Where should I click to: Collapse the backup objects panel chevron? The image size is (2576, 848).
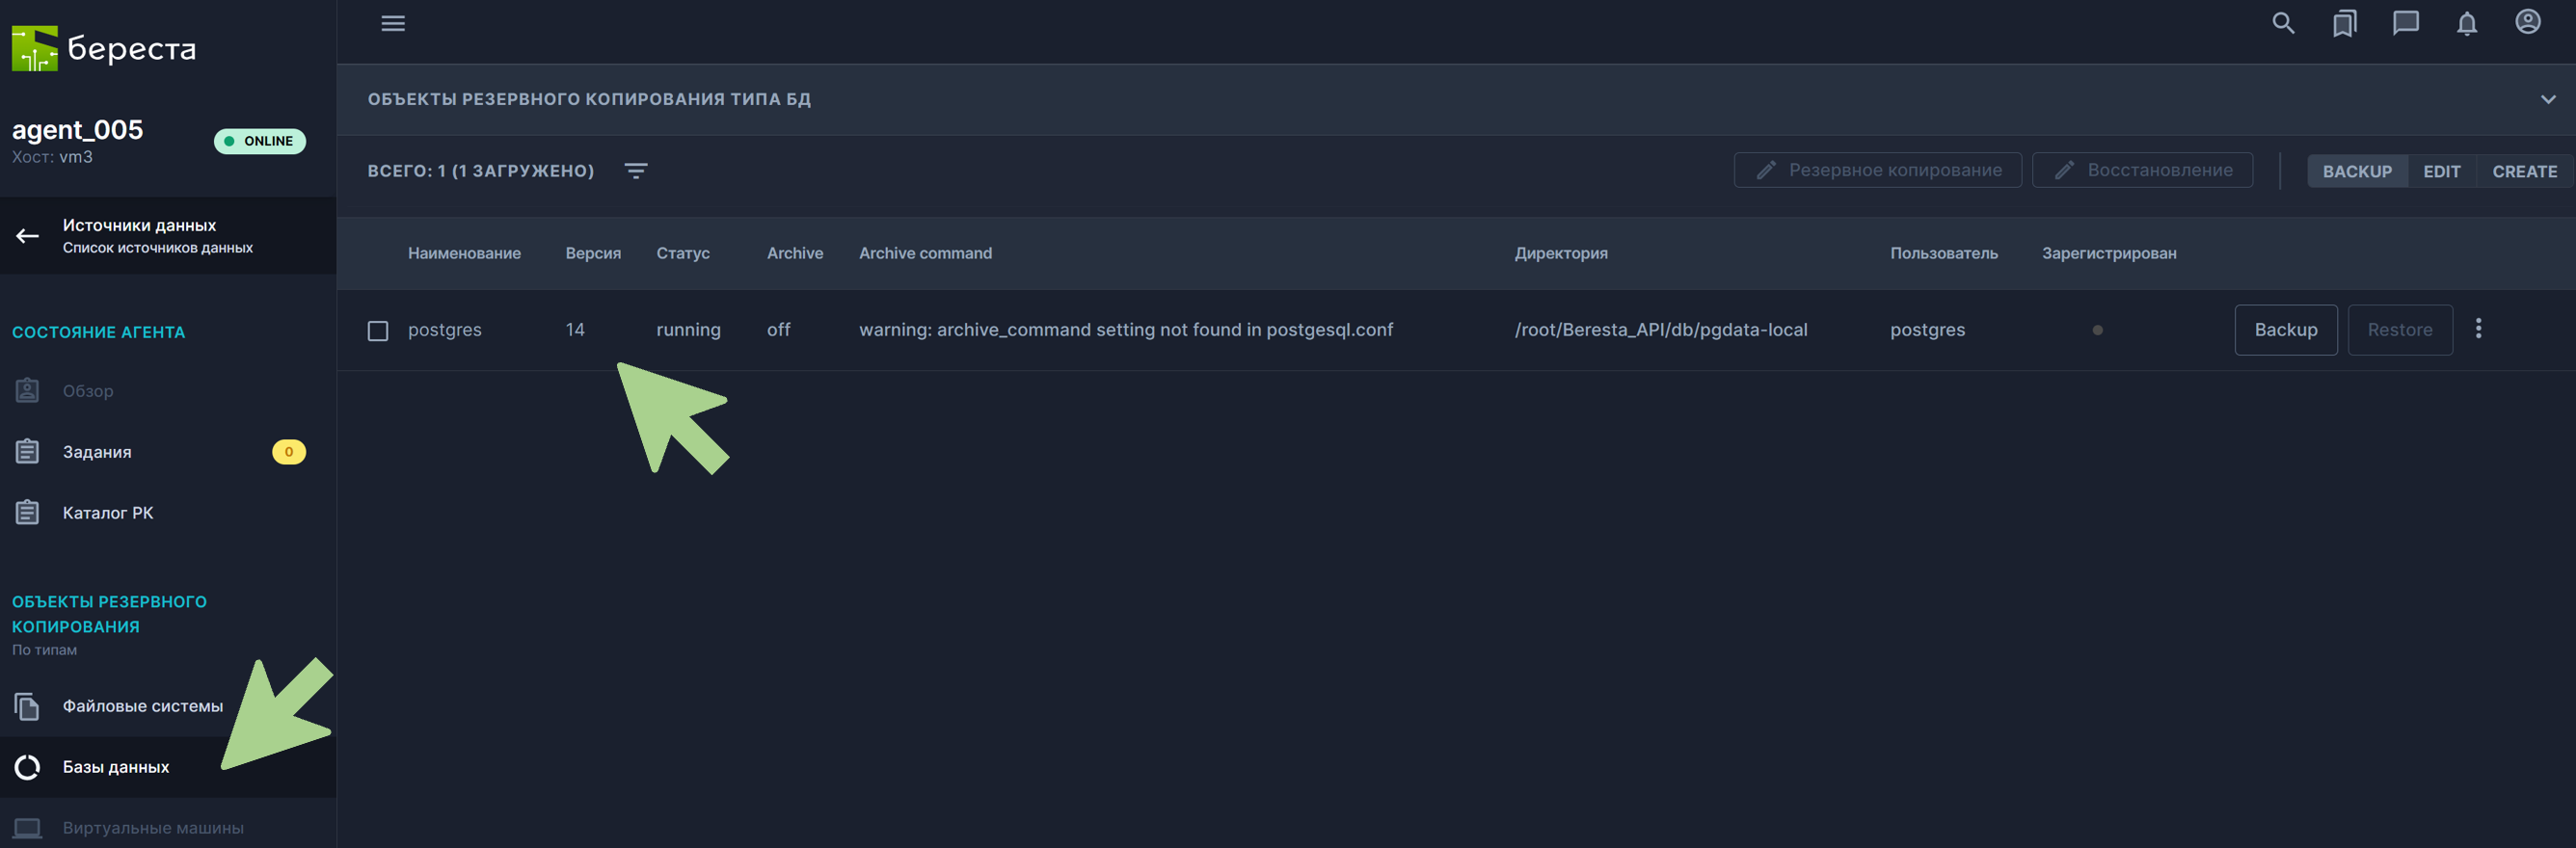[2548, 100]
